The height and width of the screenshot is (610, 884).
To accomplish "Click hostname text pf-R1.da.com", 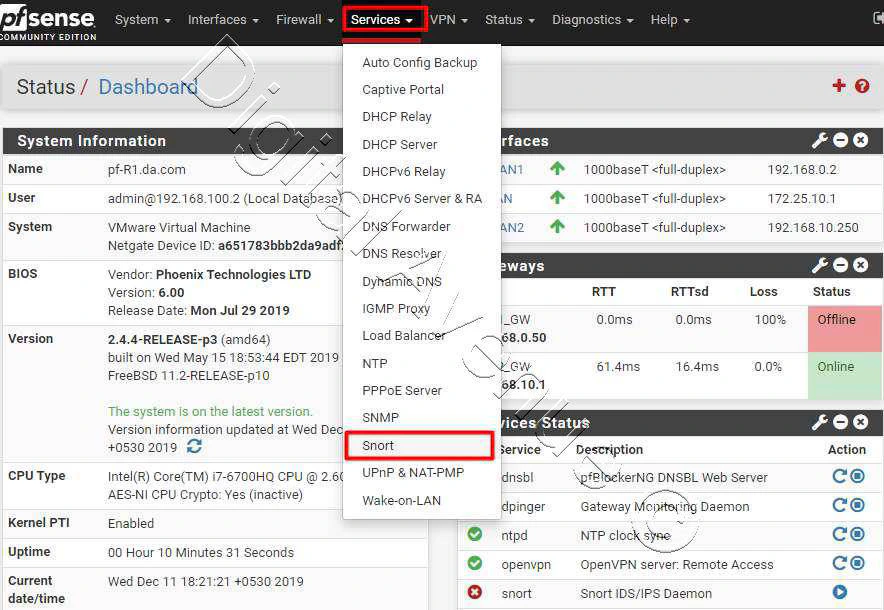I will 147,170.
